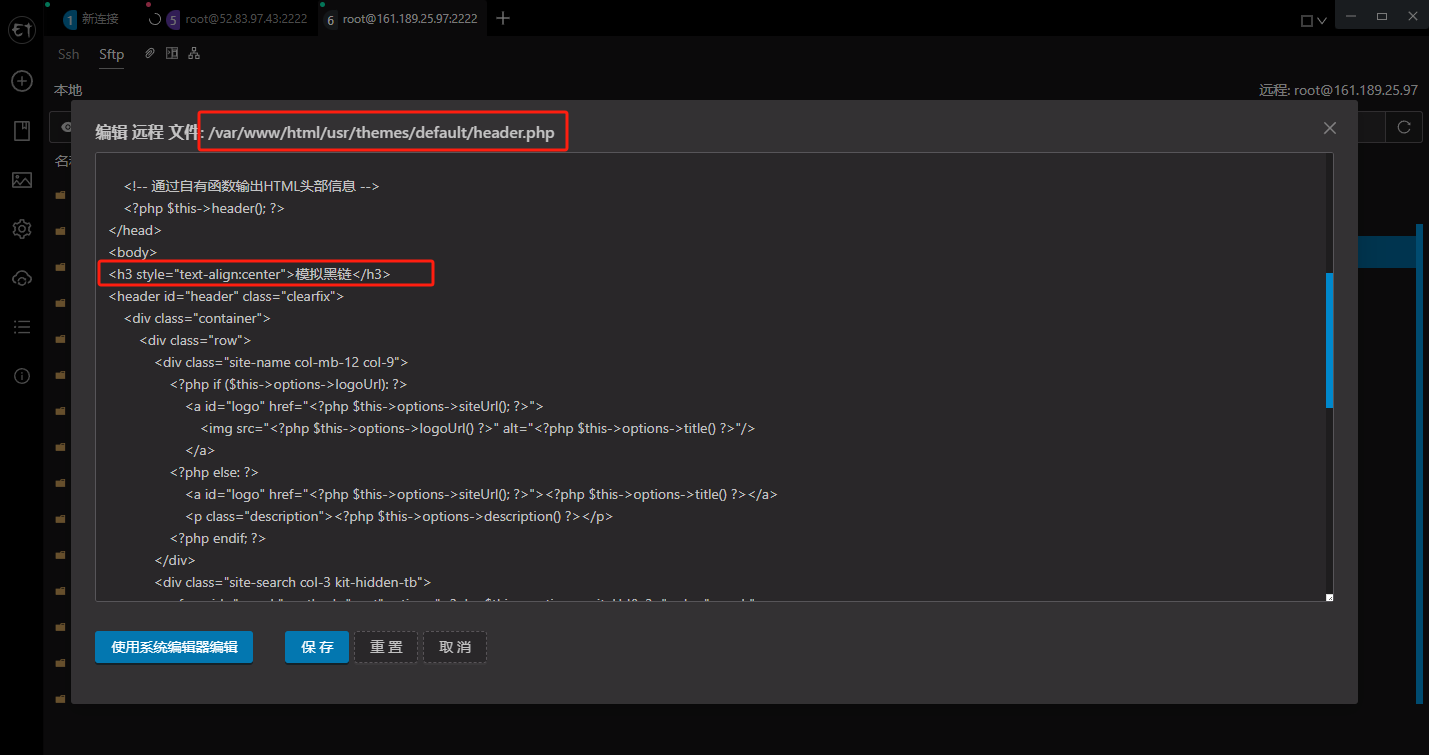This screenshot has height=755, width=1429.
Task: Click the split layout icon beside Sftp tab
Action: pos(172,53)
